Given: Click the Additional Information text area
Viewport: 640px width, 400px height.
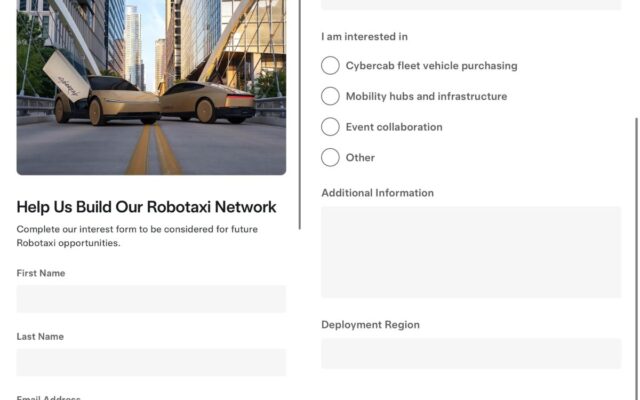Looking at the screenshot, I should coord(471,252).
